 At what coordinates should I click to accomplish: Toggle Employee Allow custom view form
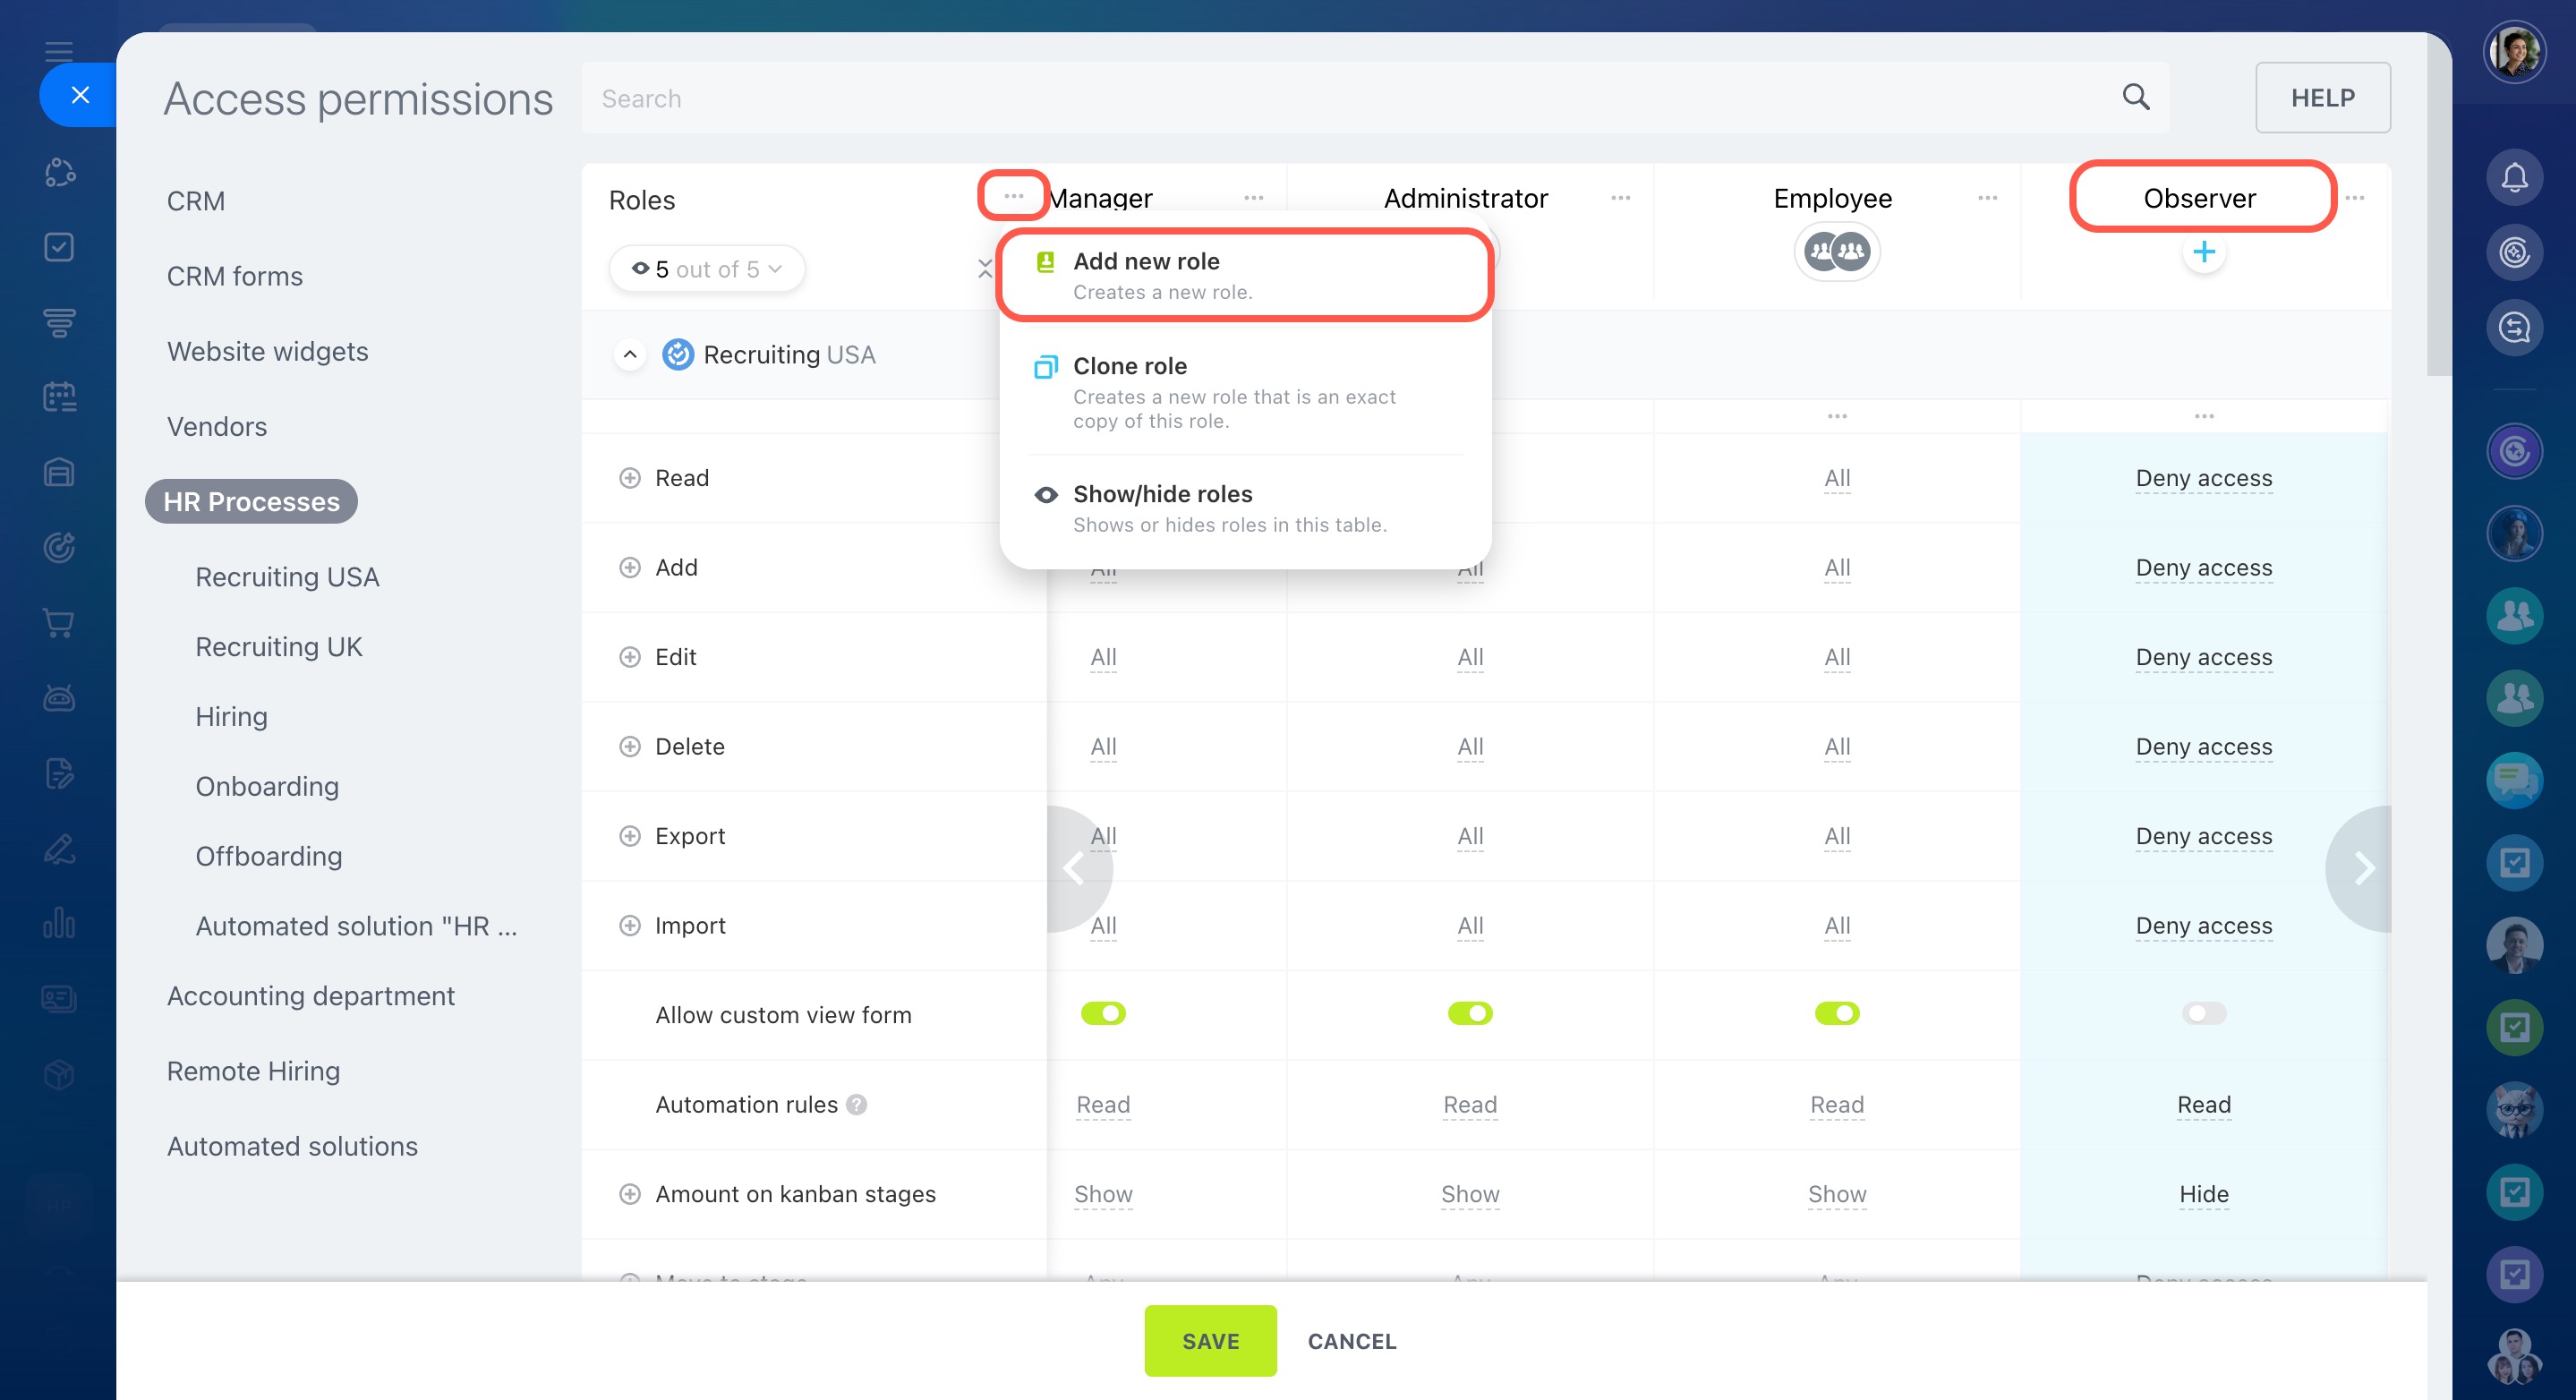tap(1836, 1014)
